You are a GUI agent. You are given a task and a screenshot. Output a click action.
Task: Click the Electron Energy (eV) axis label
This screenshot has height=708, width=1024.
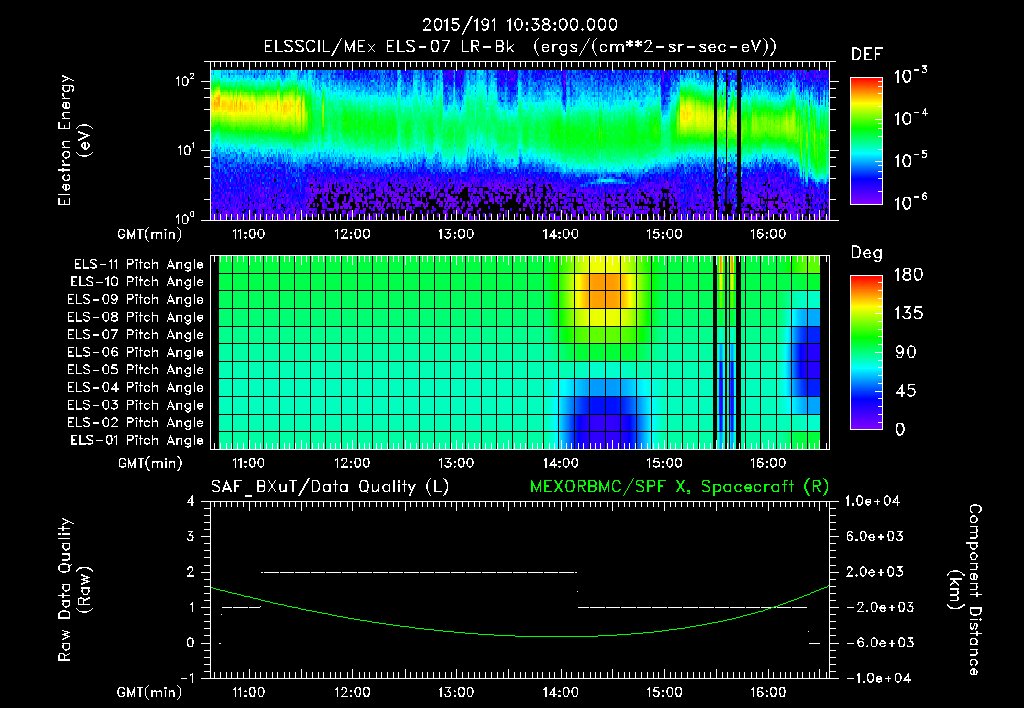(x=73, y=140)
